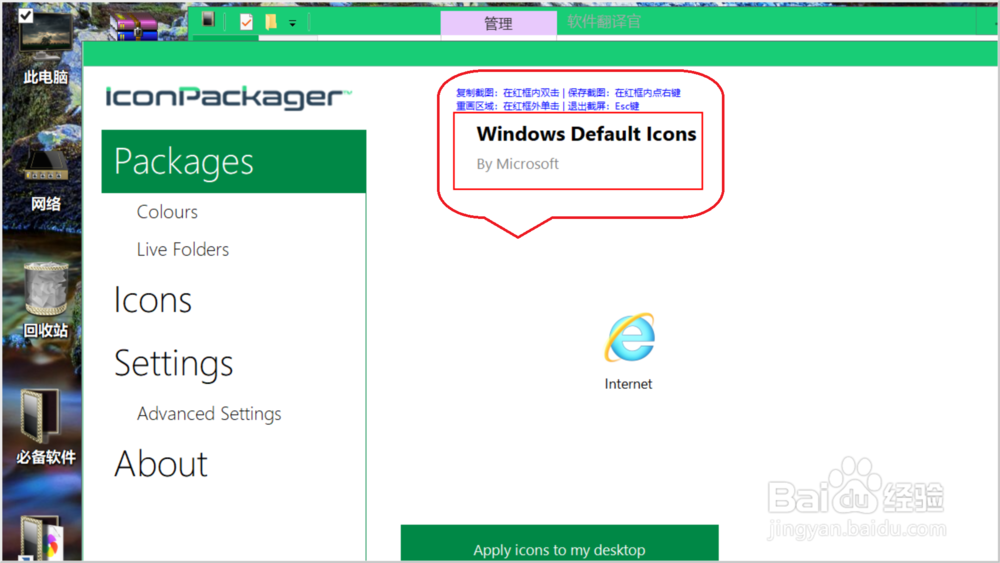Image resolution: width=1000 pixels, height=563 pixels.
Task: Switch to the 管理 tab
Action: [498, 24]
